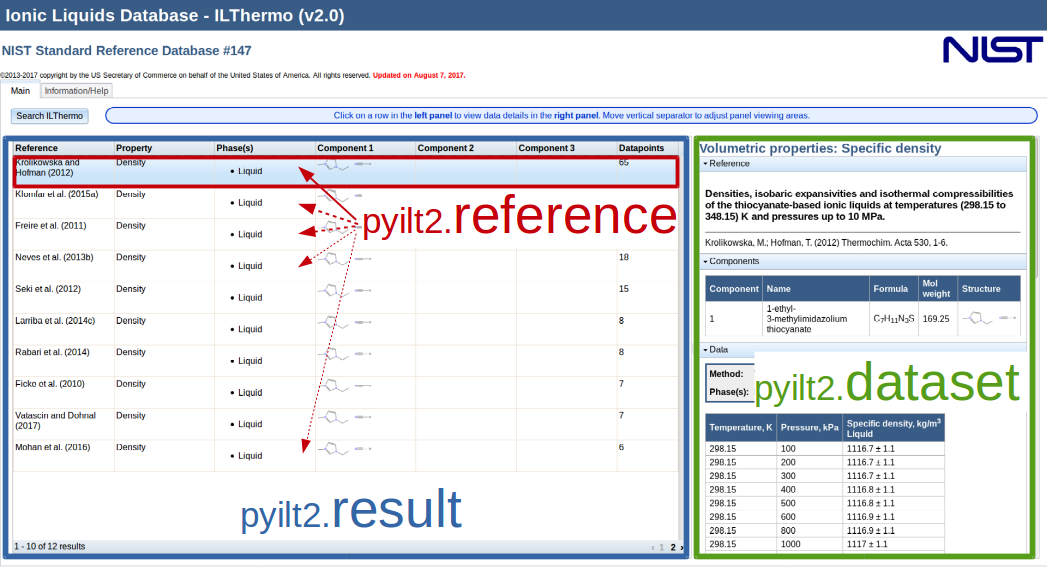
Task: Go to results page 2
Action: (672, 547)
